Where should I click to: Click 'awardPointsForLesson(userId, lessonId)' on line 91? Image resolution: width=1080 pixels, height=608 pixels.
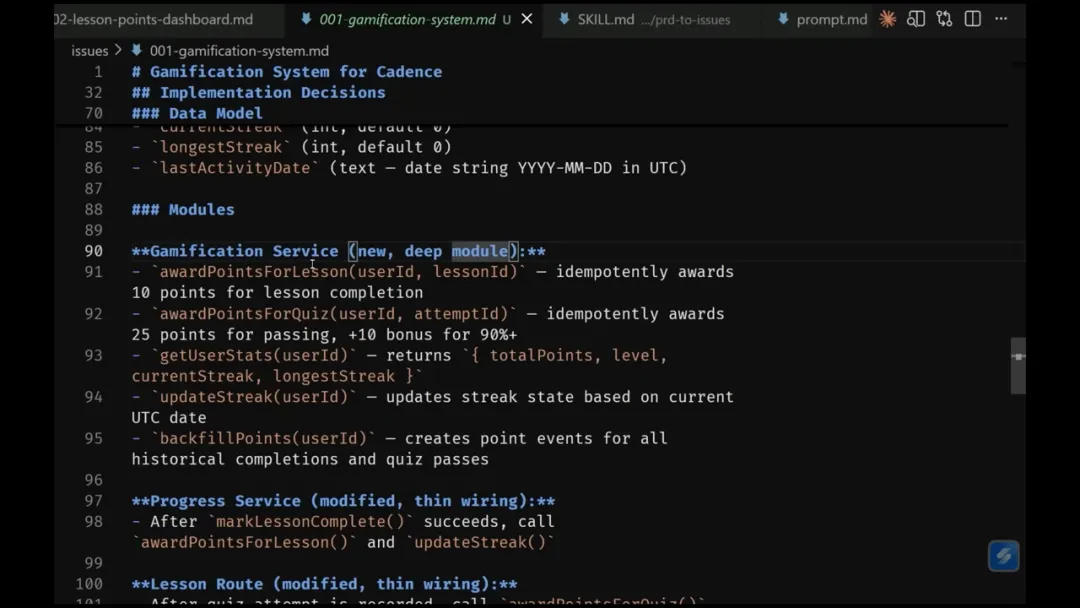click(338, 272)
